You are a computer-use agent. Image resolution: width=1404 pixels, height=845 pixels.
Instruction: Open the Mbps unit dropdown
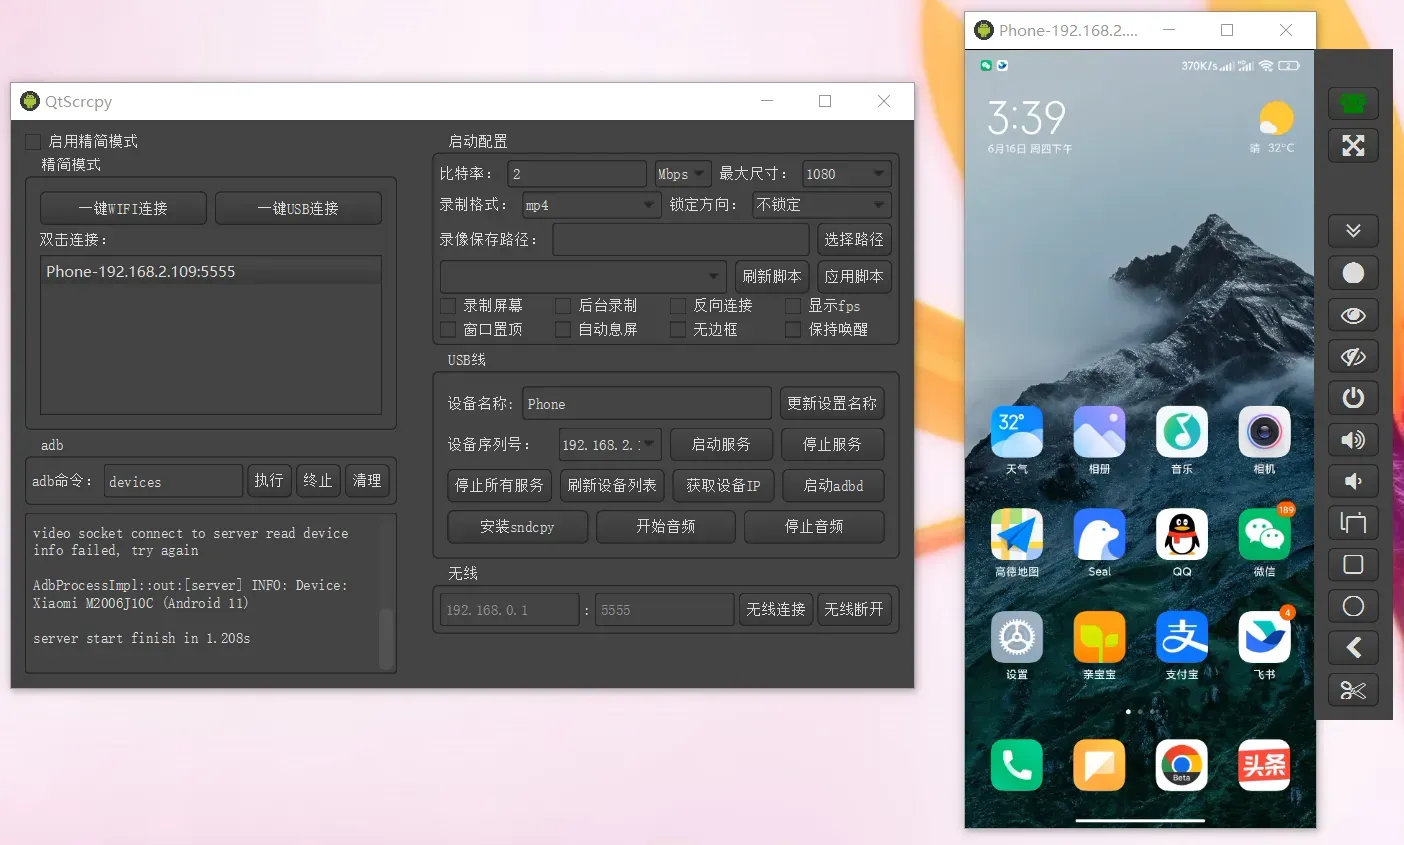pyautogui.click(x=682, y=174)
